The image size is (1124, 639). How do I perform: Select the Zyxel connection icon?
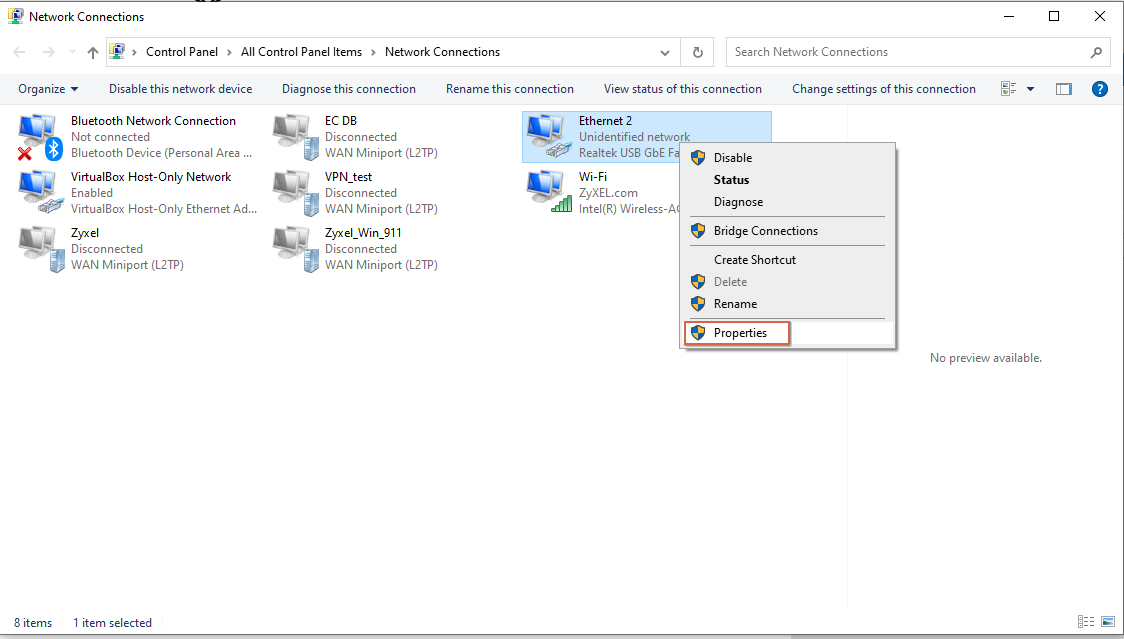coord(40,248)
